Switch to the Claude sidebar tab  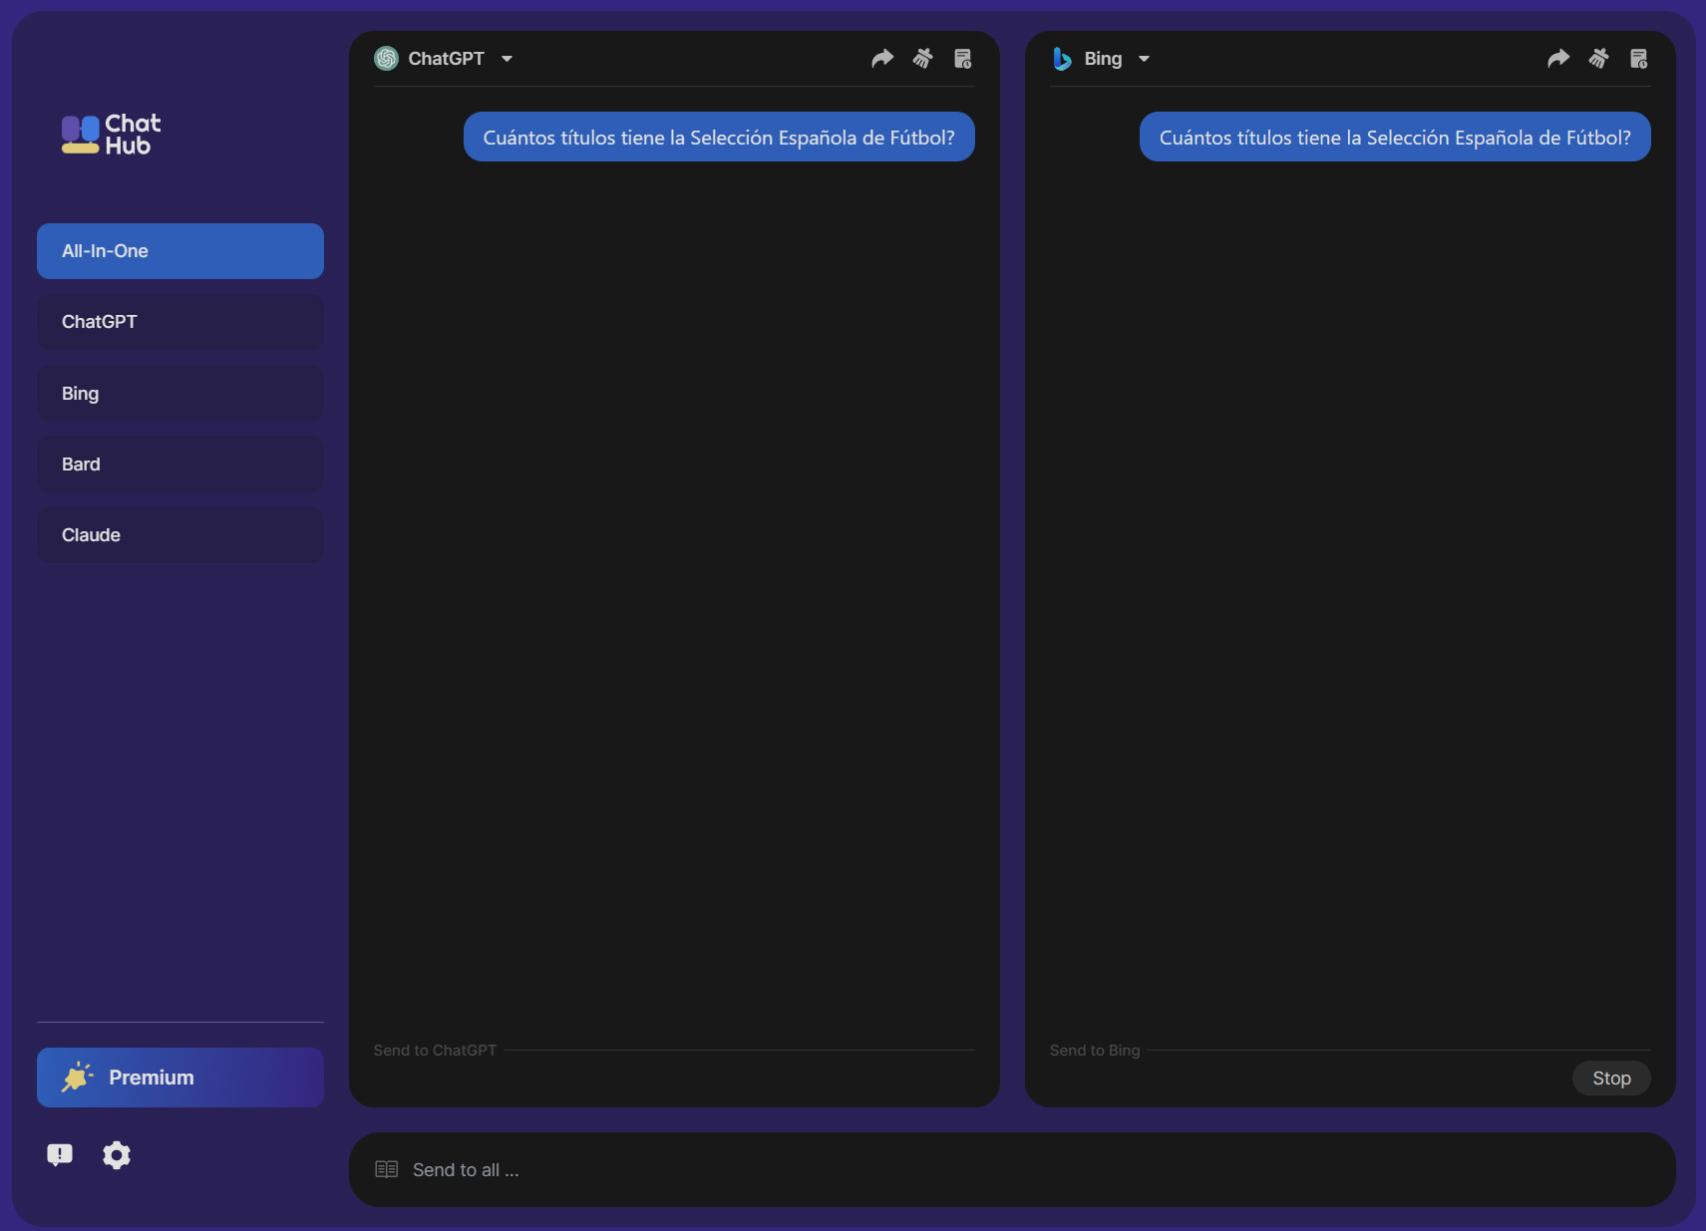[x=180, y=535]
